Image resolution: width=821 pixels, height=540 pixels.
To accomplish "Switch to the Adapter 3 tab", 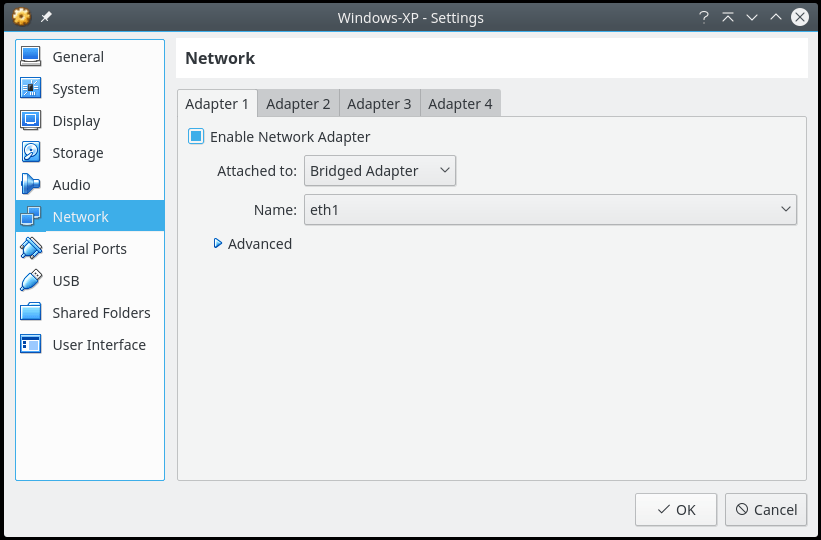I will [x=379, y=104].
